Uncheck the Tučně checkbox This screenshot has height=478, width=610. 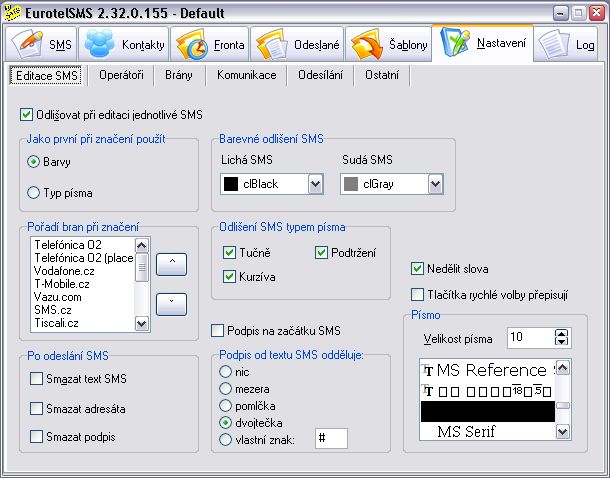tap(229, 252)
